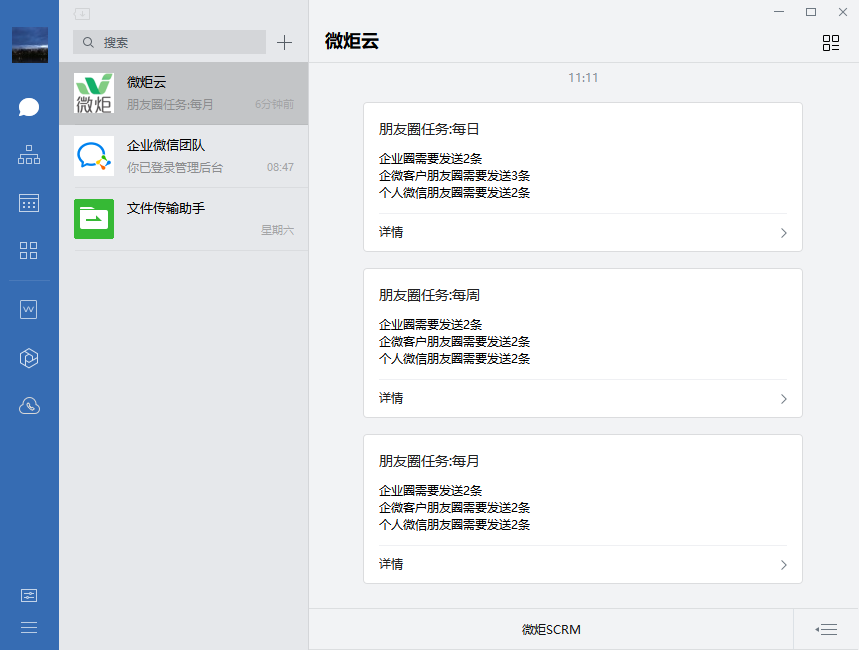859x650 pixels.
Task: Open 详情 for 朋友圈任务:每日 card
Action: click(583, 232)
